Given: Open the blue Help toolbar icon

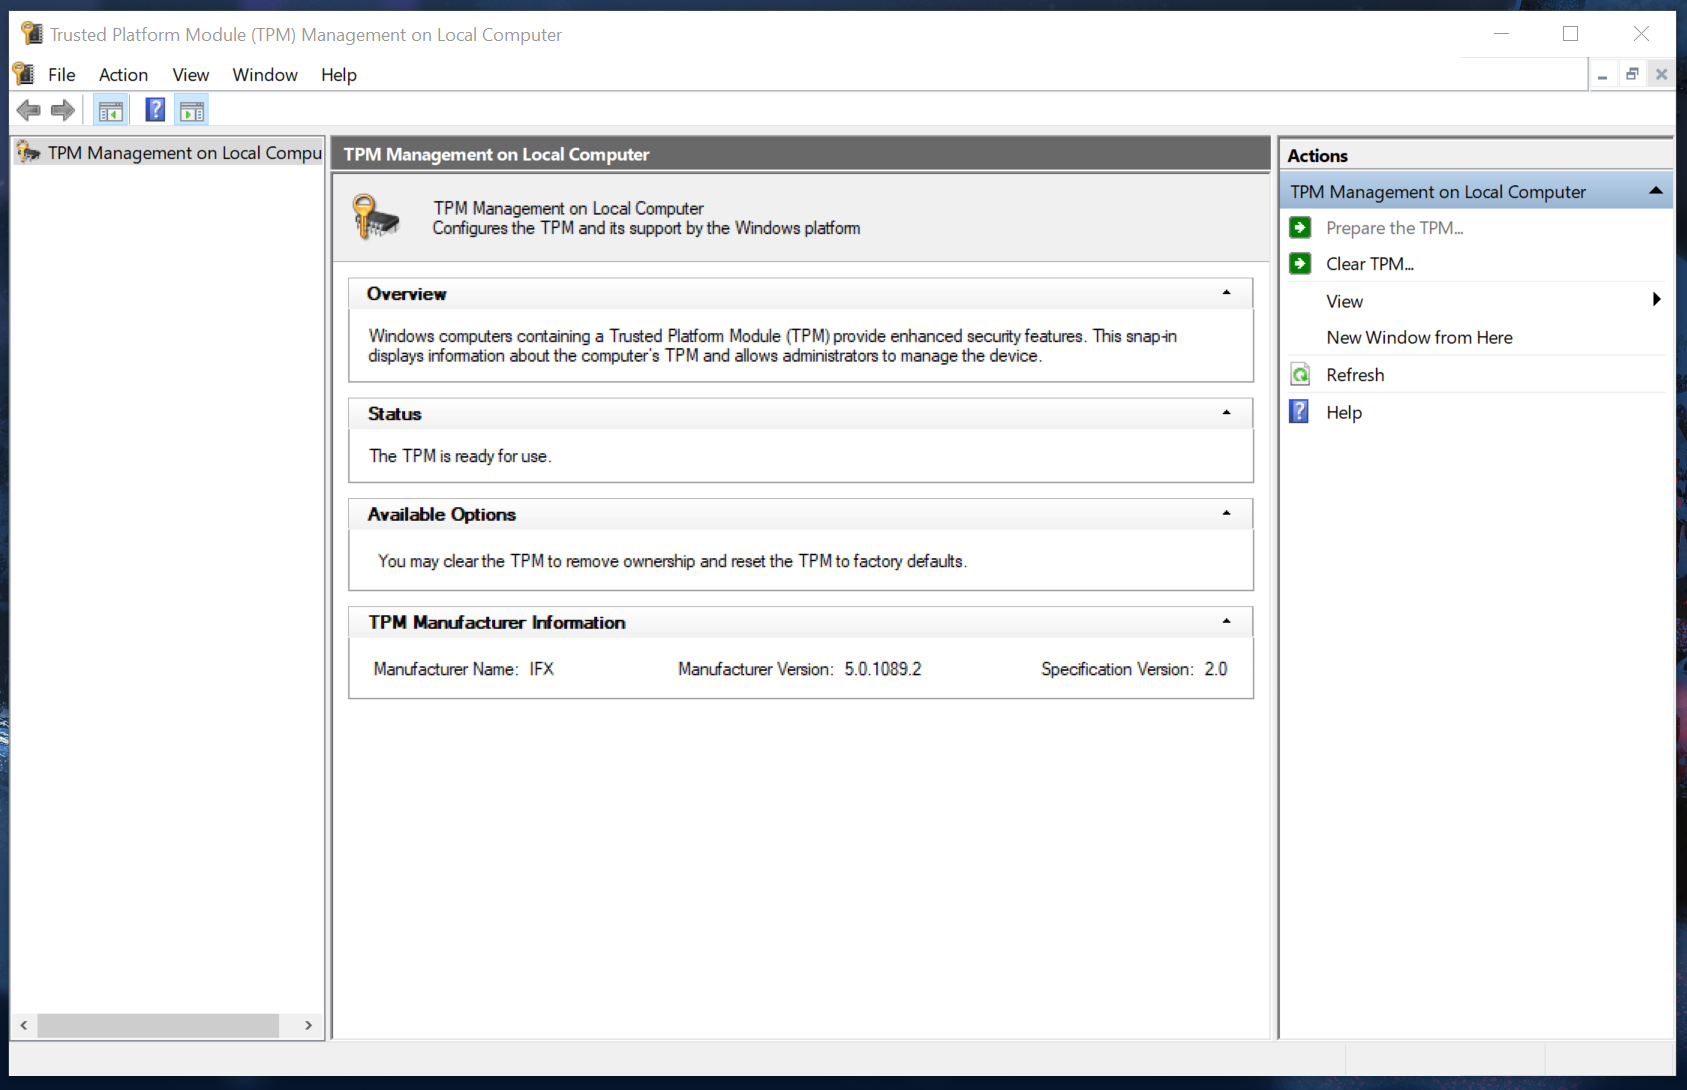Looking at the screenshot, I should coord(155,110).
